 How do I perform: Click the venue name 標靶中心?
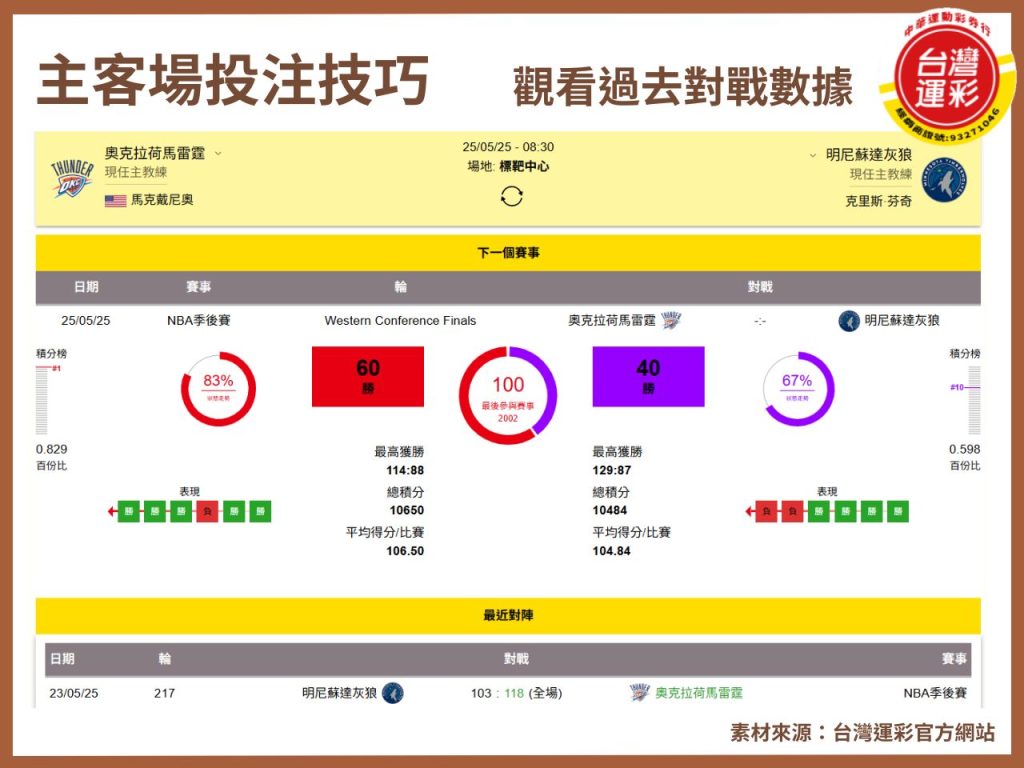524,167
